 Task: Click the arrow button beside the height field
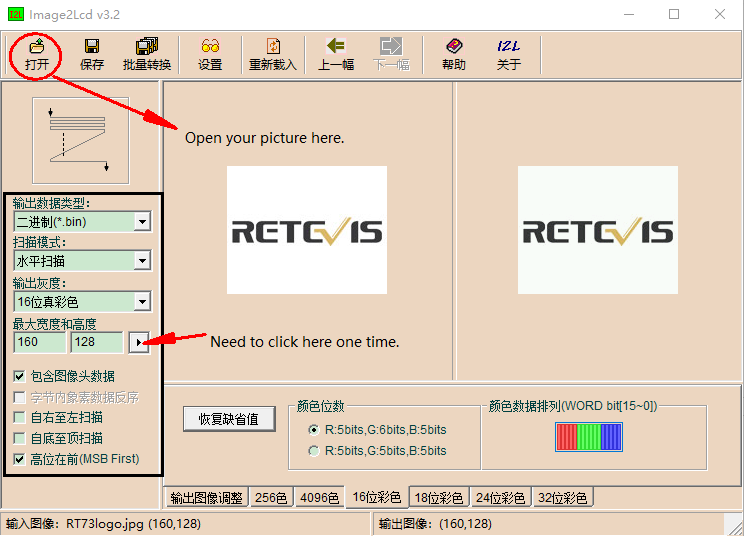[x=139, y=343]
